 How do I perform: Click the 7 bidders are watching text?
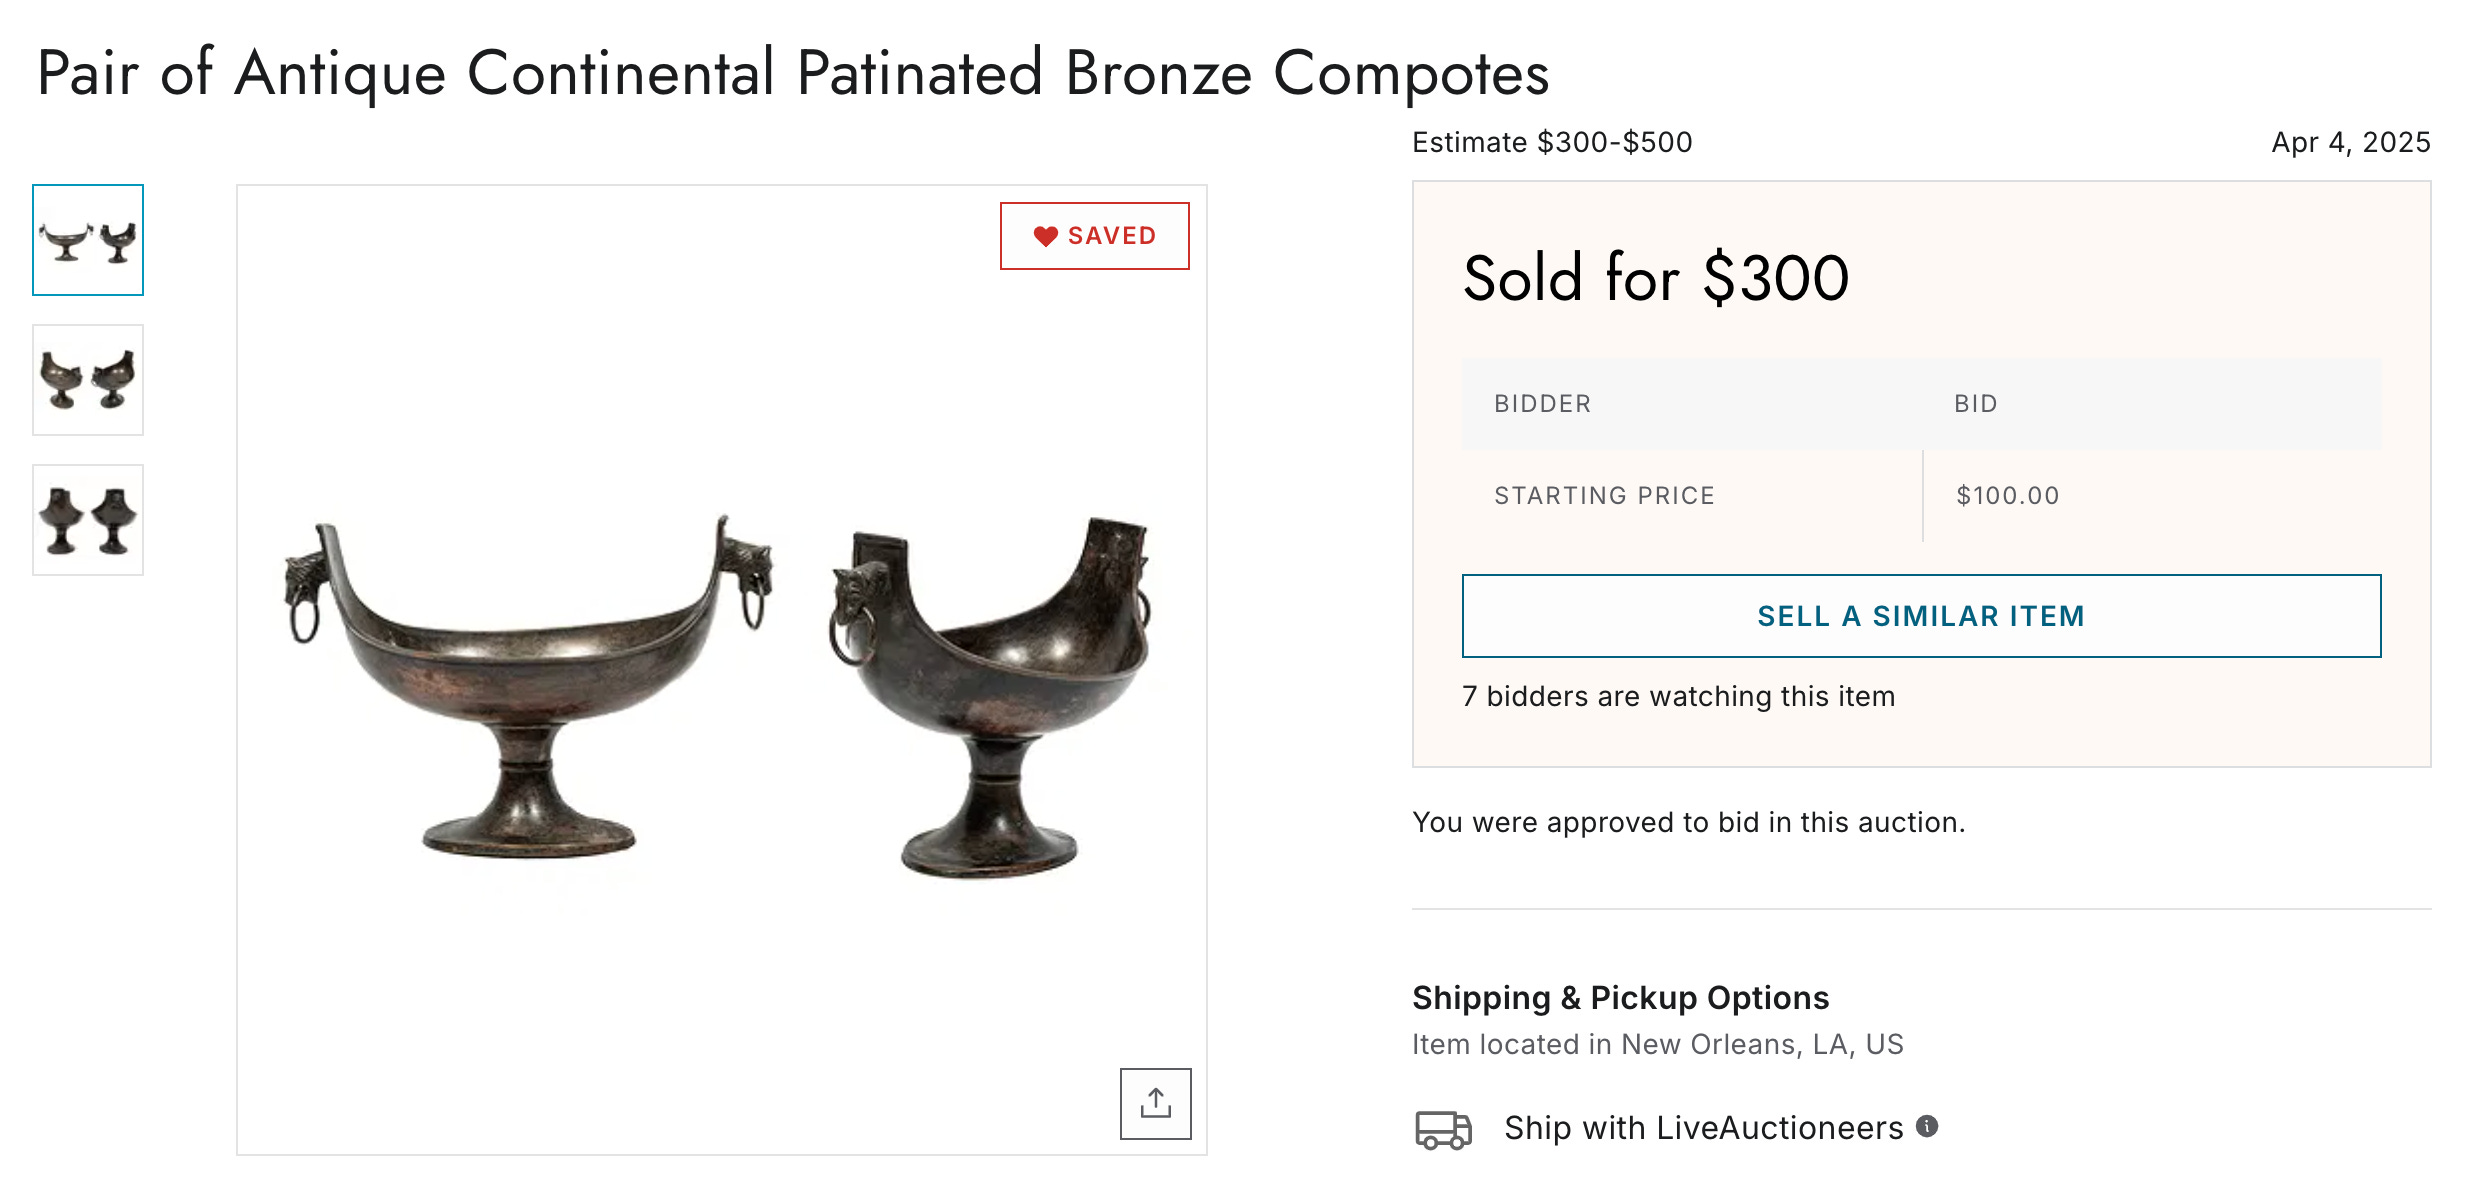pos(1678,696)
